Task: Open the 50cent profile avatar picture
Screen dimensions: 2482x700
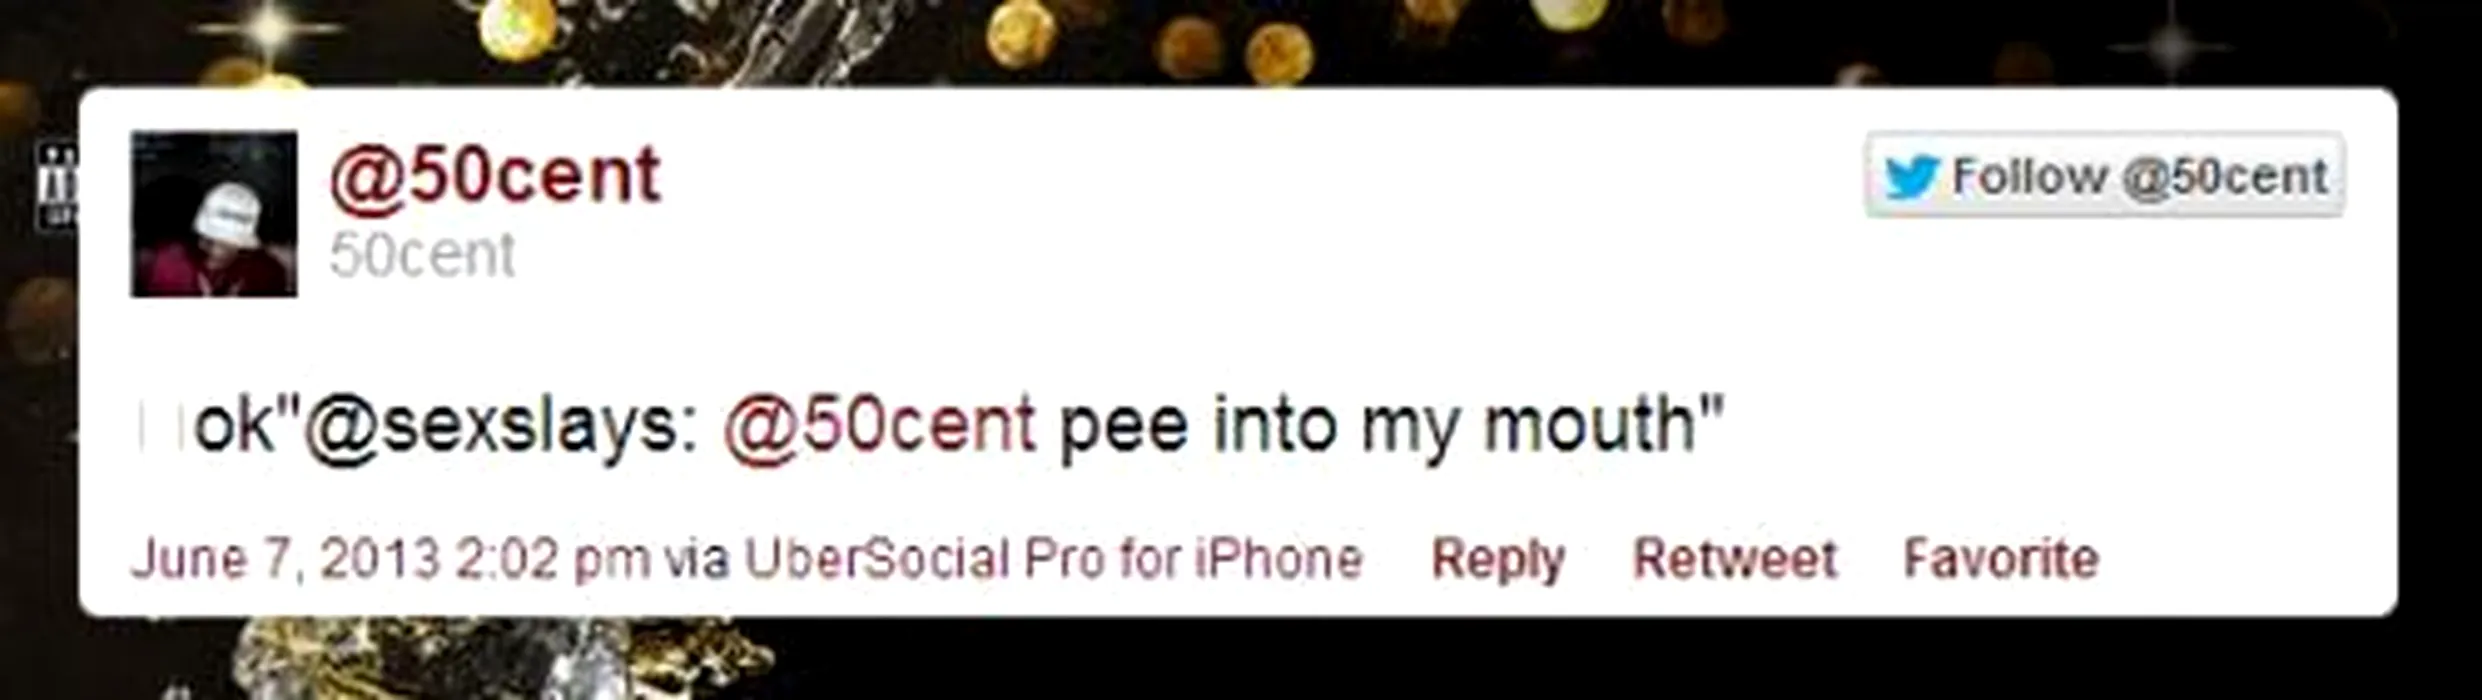Action: click(x=213, y=214)
